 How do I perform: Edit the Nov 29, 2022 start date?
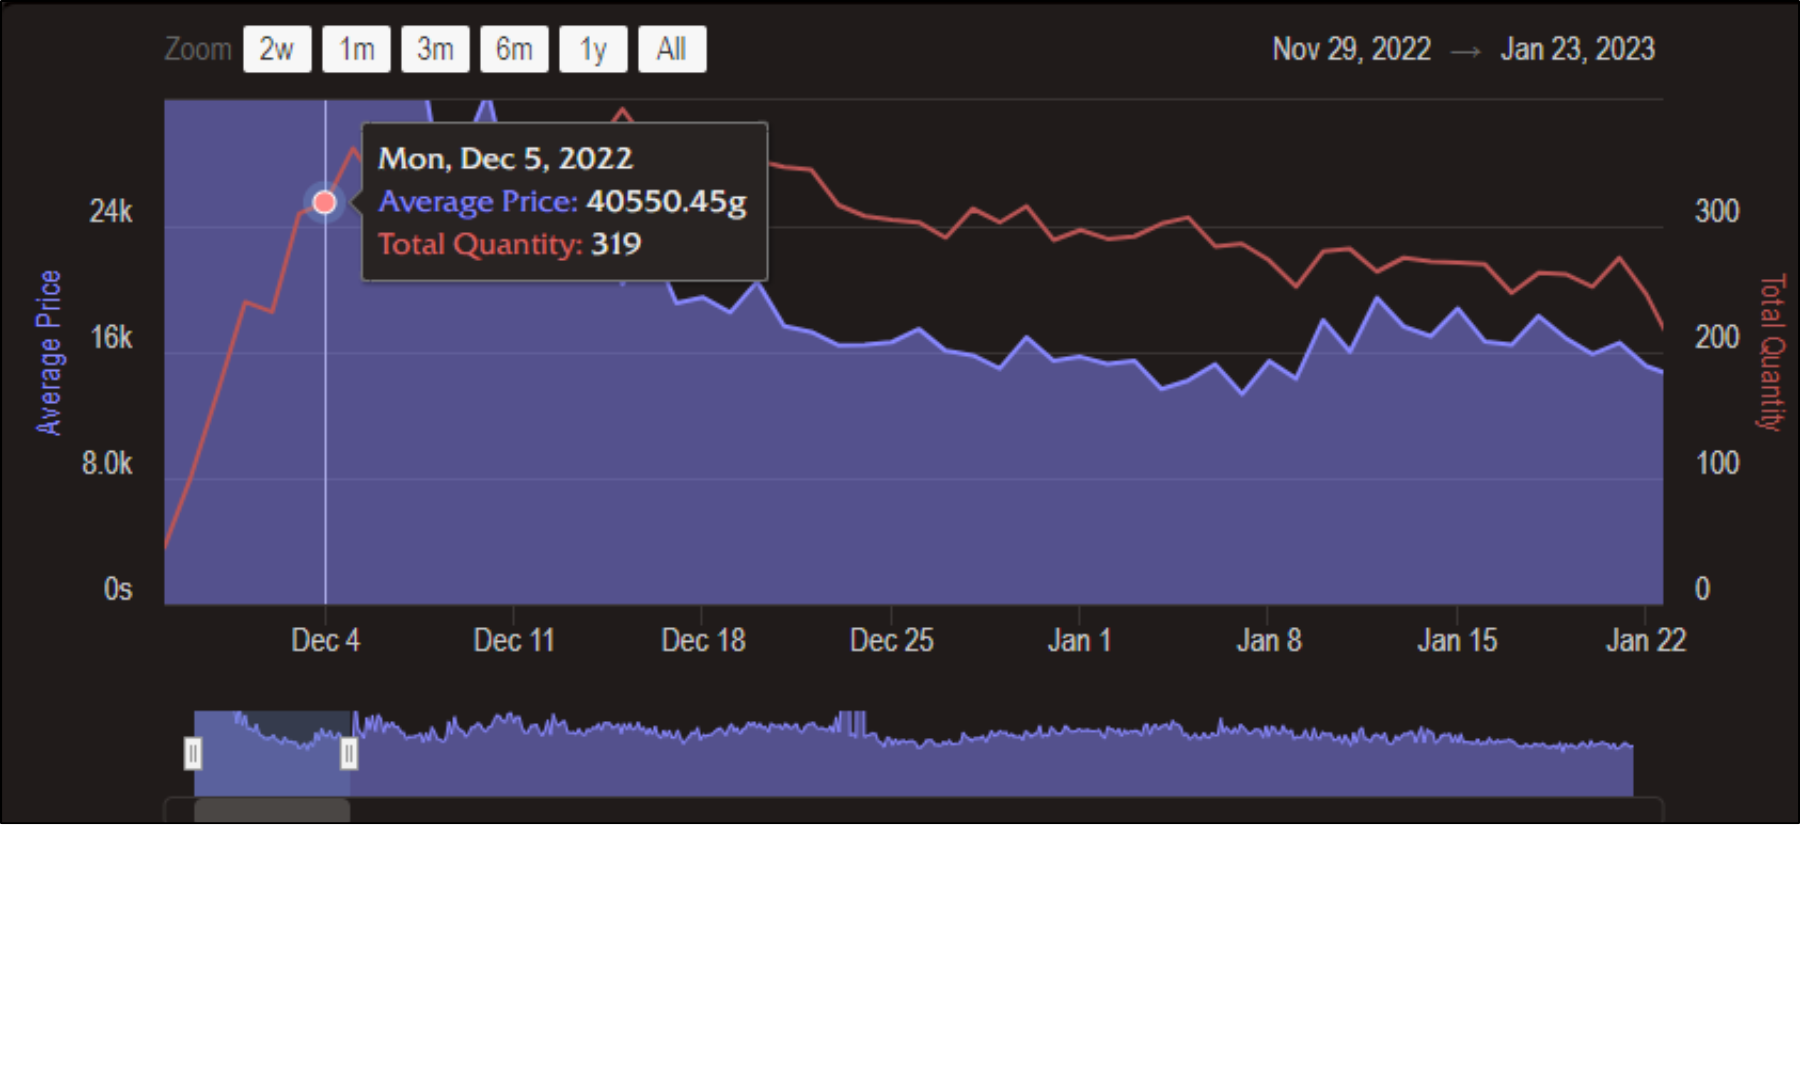coord(1351,49)
